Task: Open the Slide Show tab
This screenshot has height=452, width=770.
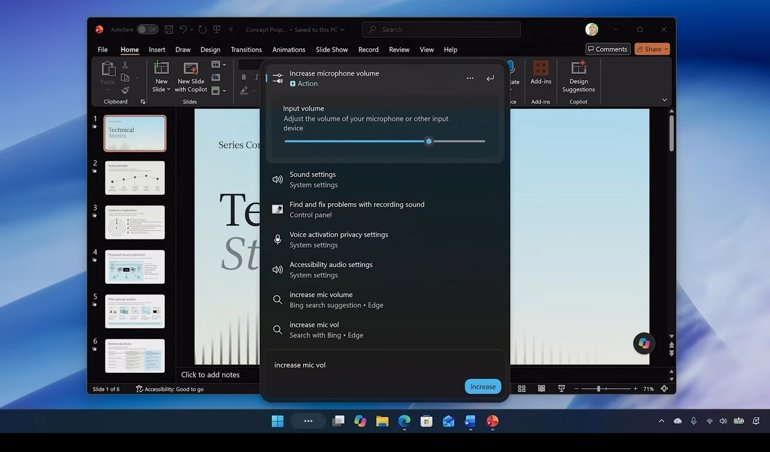Action: click(331, 50)
